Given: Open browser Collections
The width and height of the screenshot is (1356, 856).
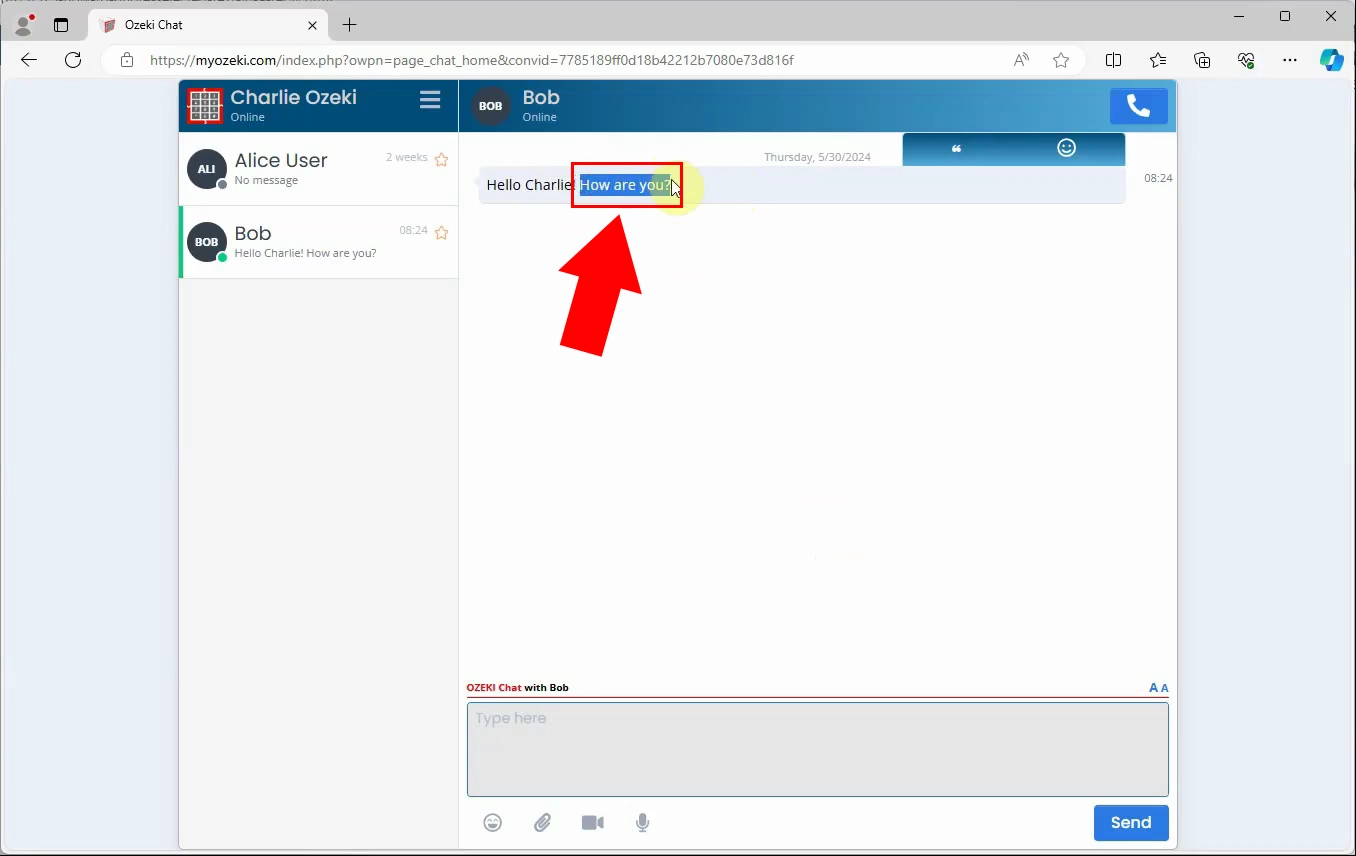Looking at the screenshot, I should point(1202,60).
